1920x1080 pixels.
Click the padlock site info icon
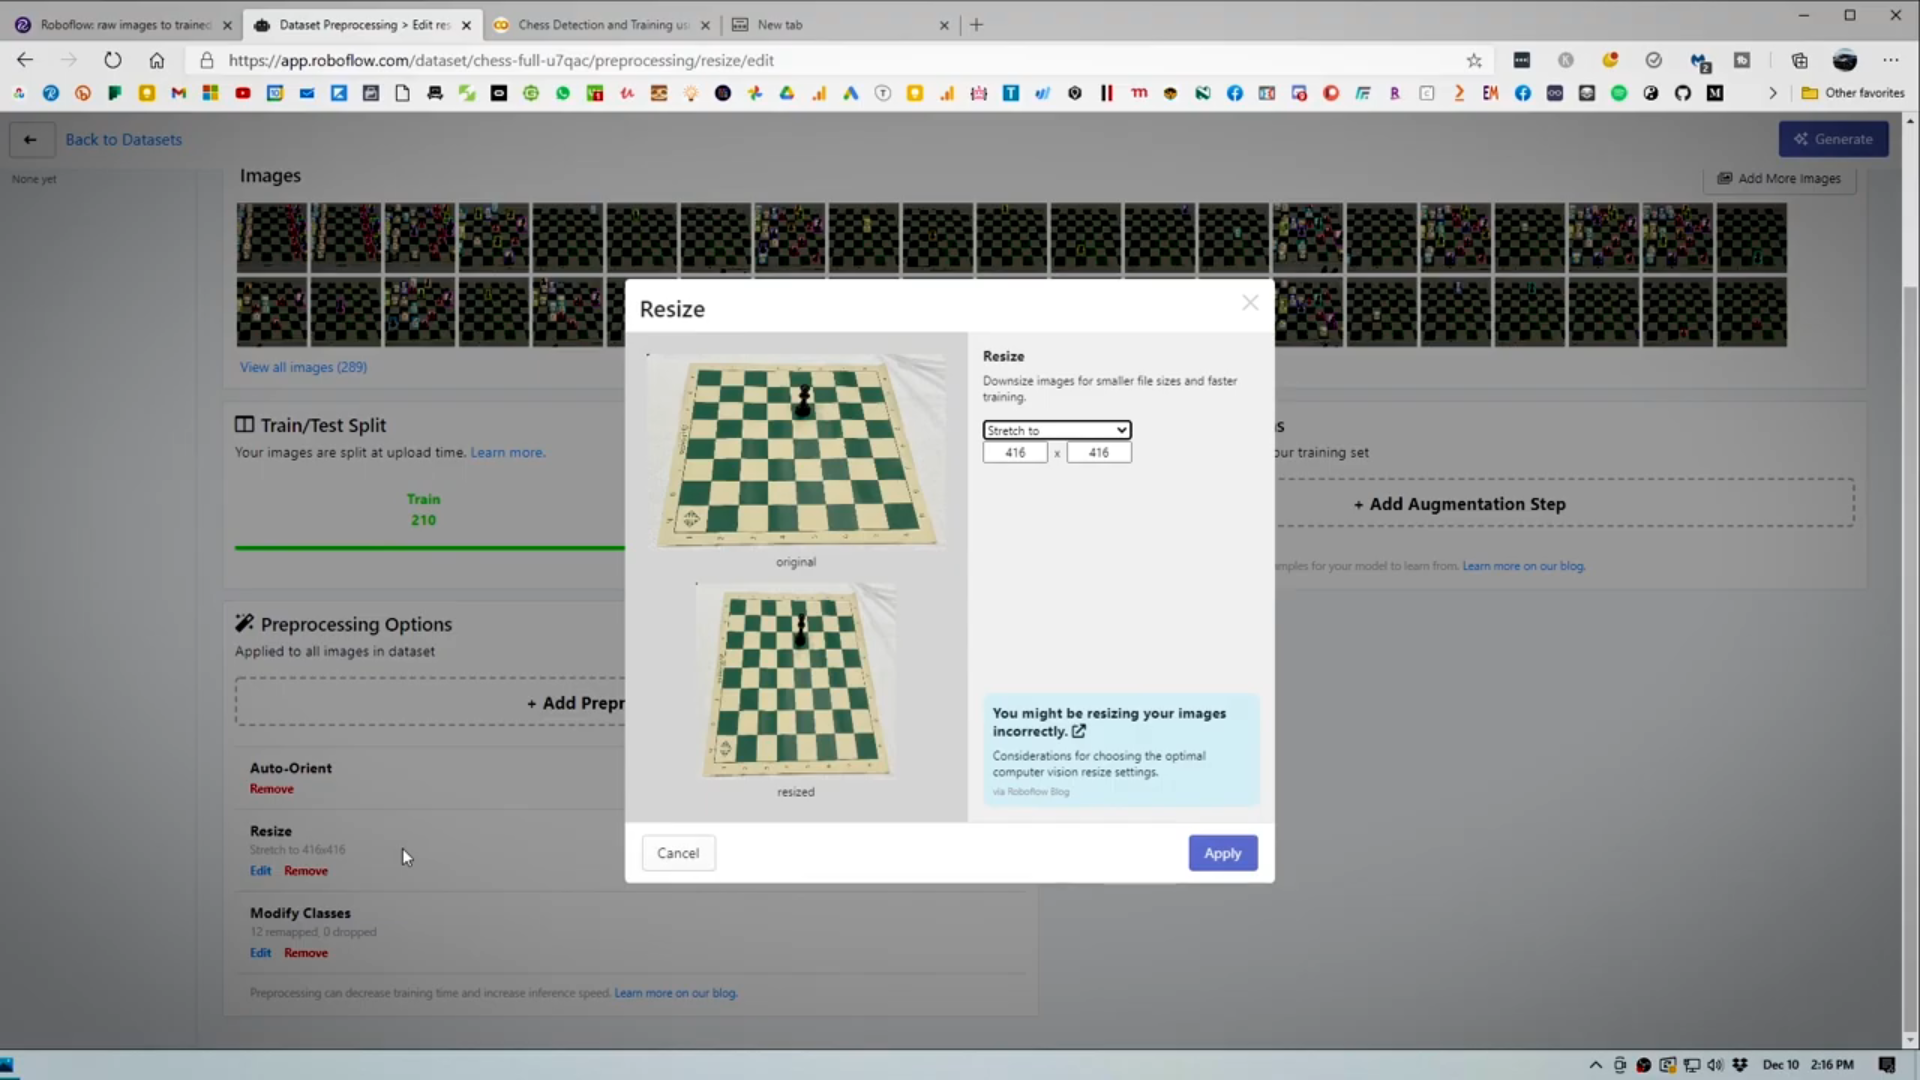207,60
